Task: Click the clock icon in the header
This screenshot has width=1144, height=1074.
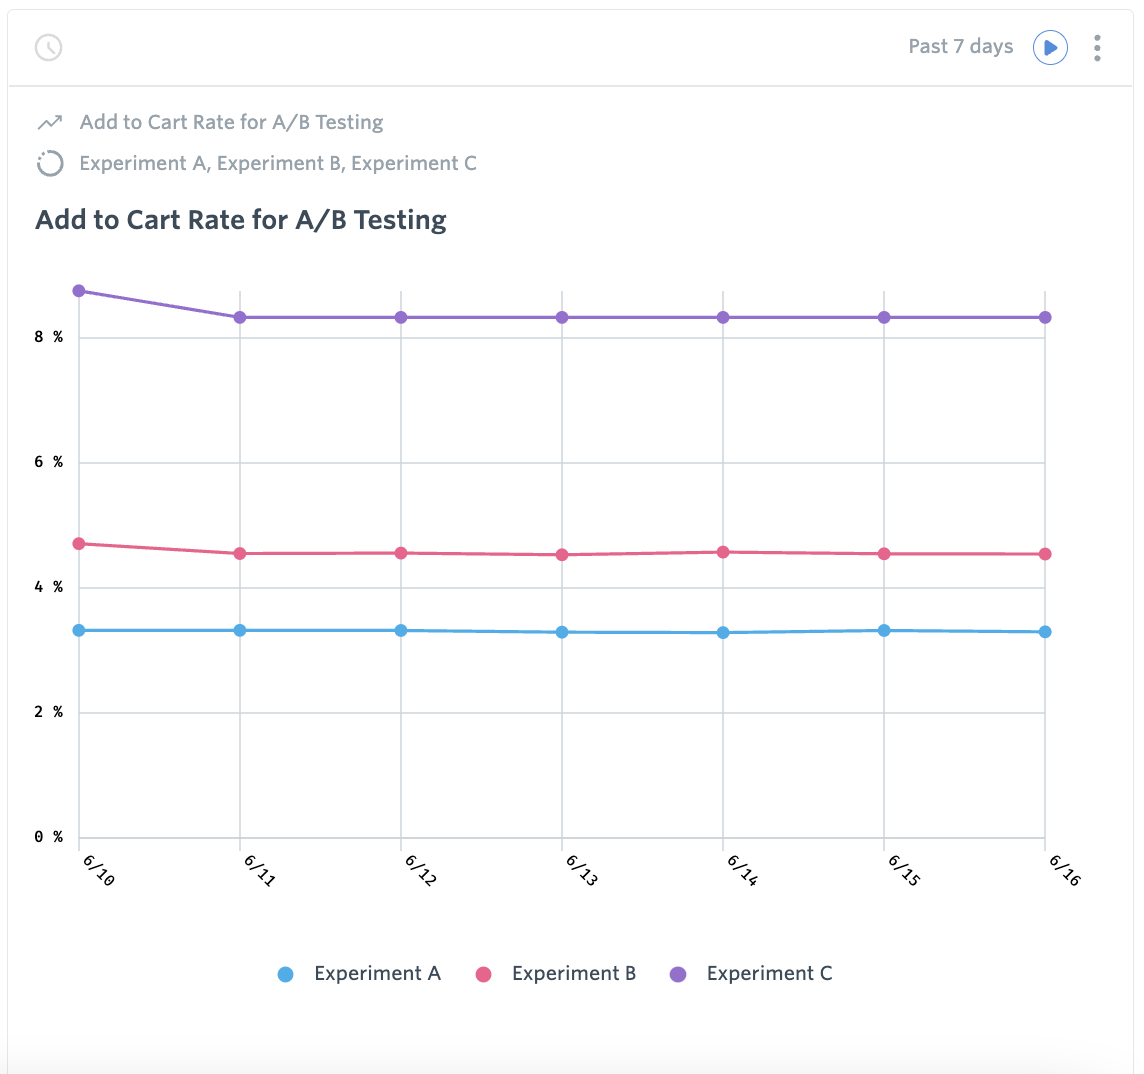Action: pyautogui.click(x=48, y=47)
